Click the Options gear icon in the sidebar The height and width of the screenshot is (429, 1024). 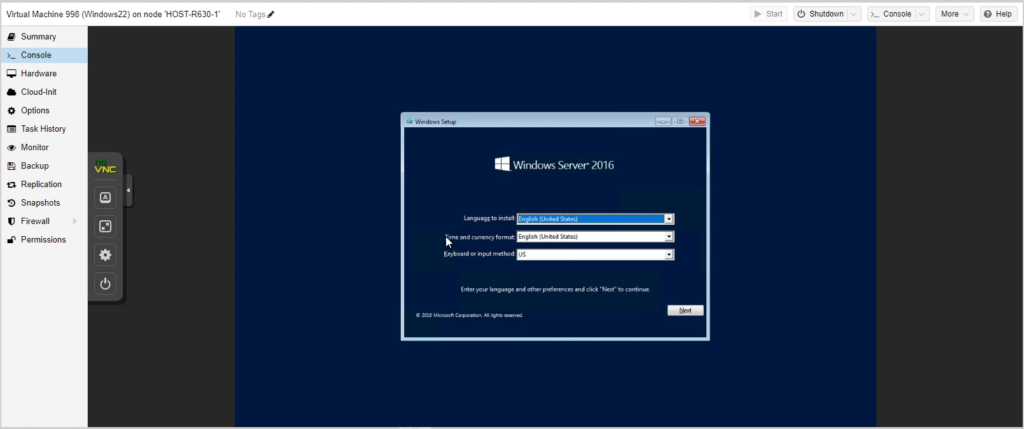point(11,110)
